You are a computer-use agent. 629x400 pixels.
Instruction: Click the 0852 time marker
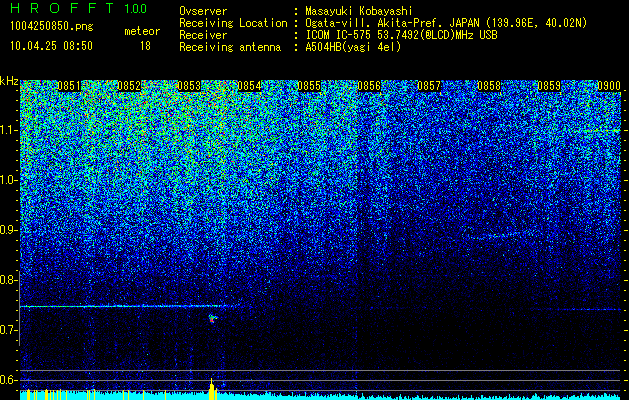129,86
